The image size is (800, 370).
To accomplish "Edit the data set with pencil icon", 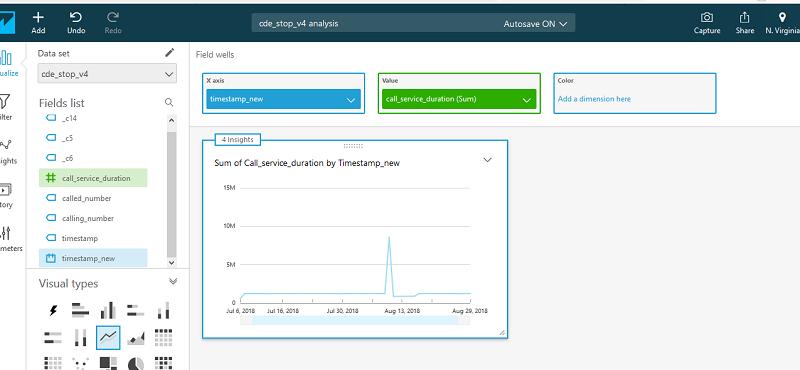I will 170,53.
